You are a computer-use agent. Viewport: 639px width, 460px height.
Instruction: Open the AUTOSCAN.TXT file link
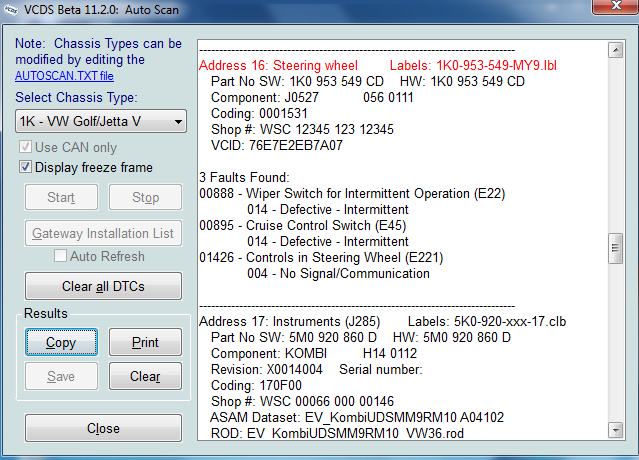(64, 76)
